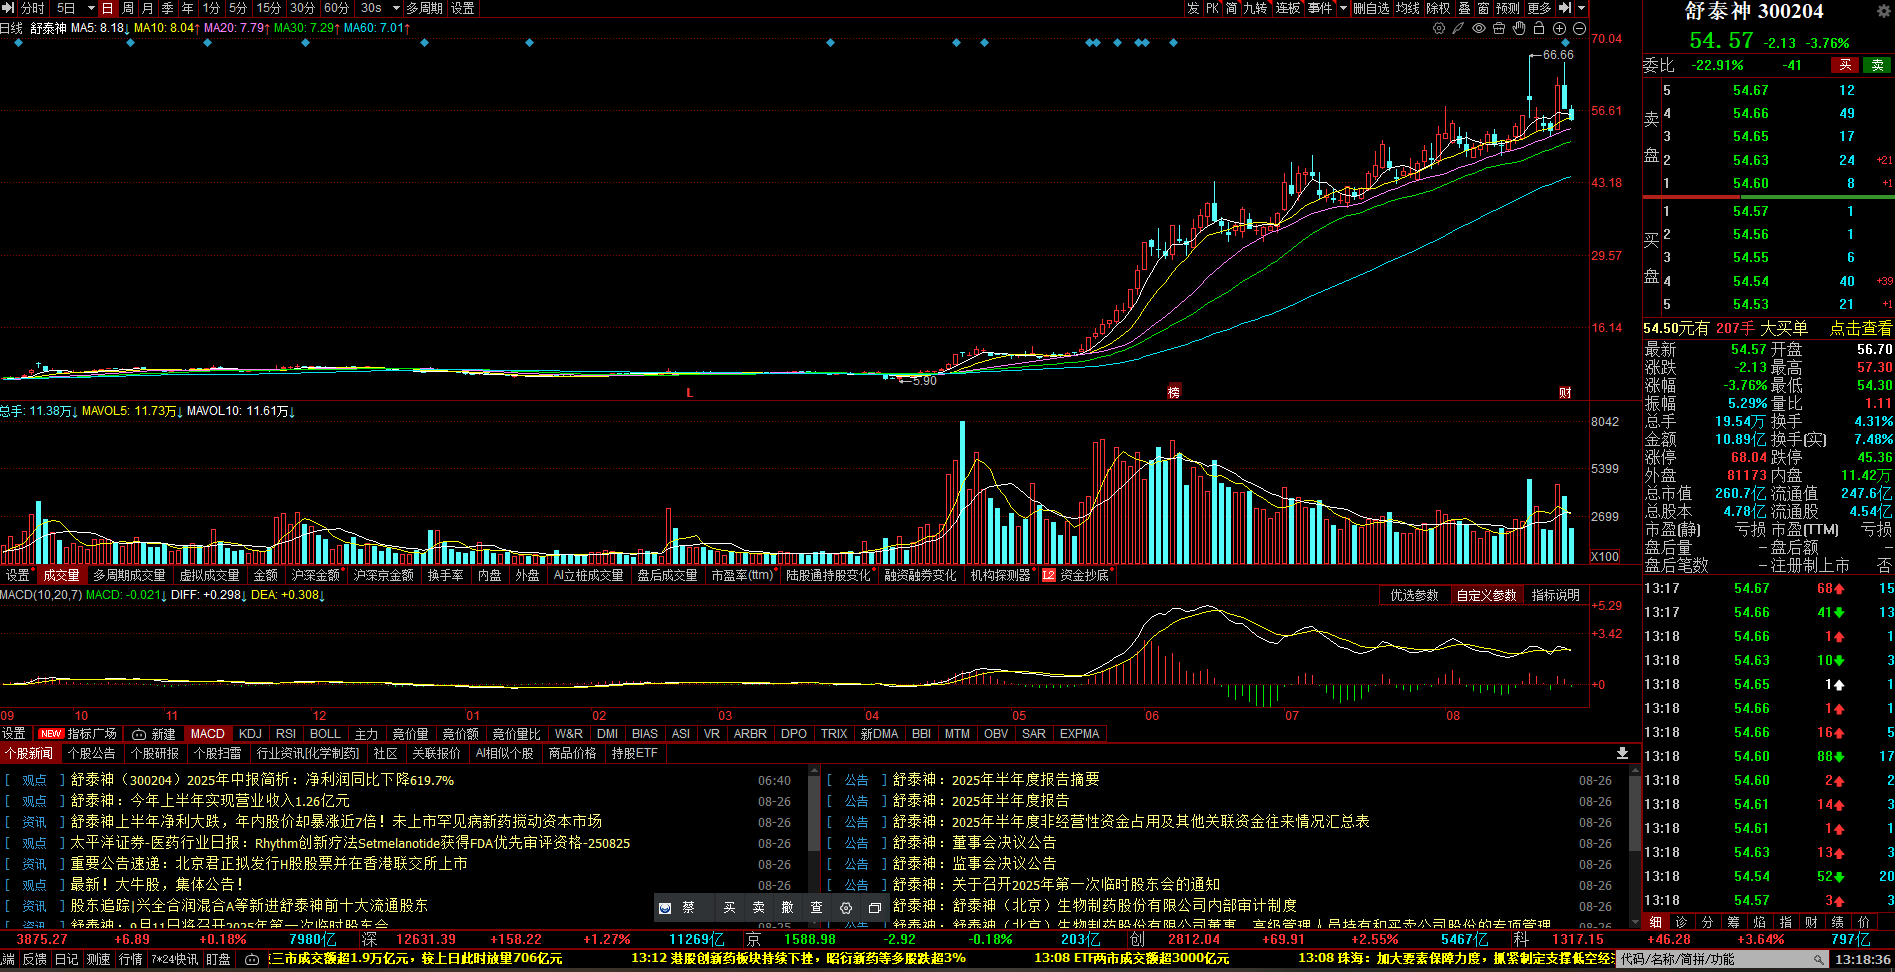This screenshot has height=972, width=1895.
Task: Click 新建 new indicator icon
Action: point(154,733)
